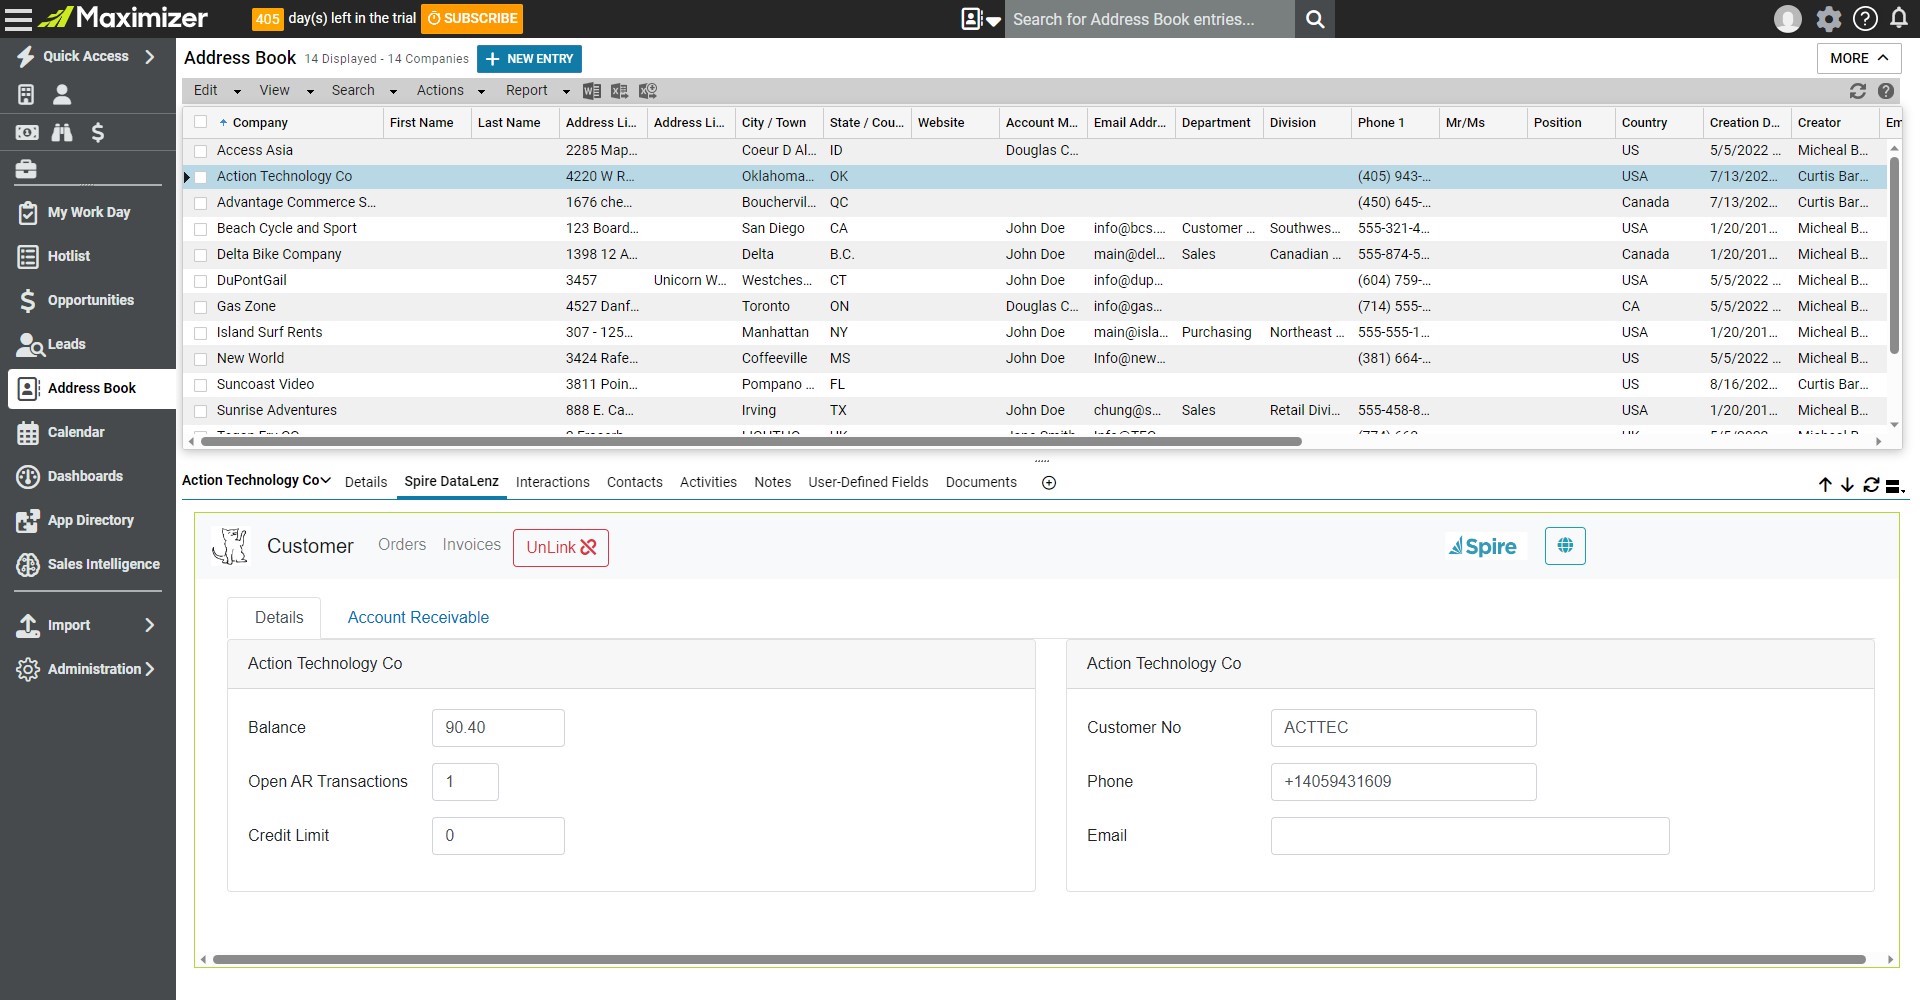Open the Actions dropdown menu
This screenshot has width=1920, height=1000.
click(450, 91)
